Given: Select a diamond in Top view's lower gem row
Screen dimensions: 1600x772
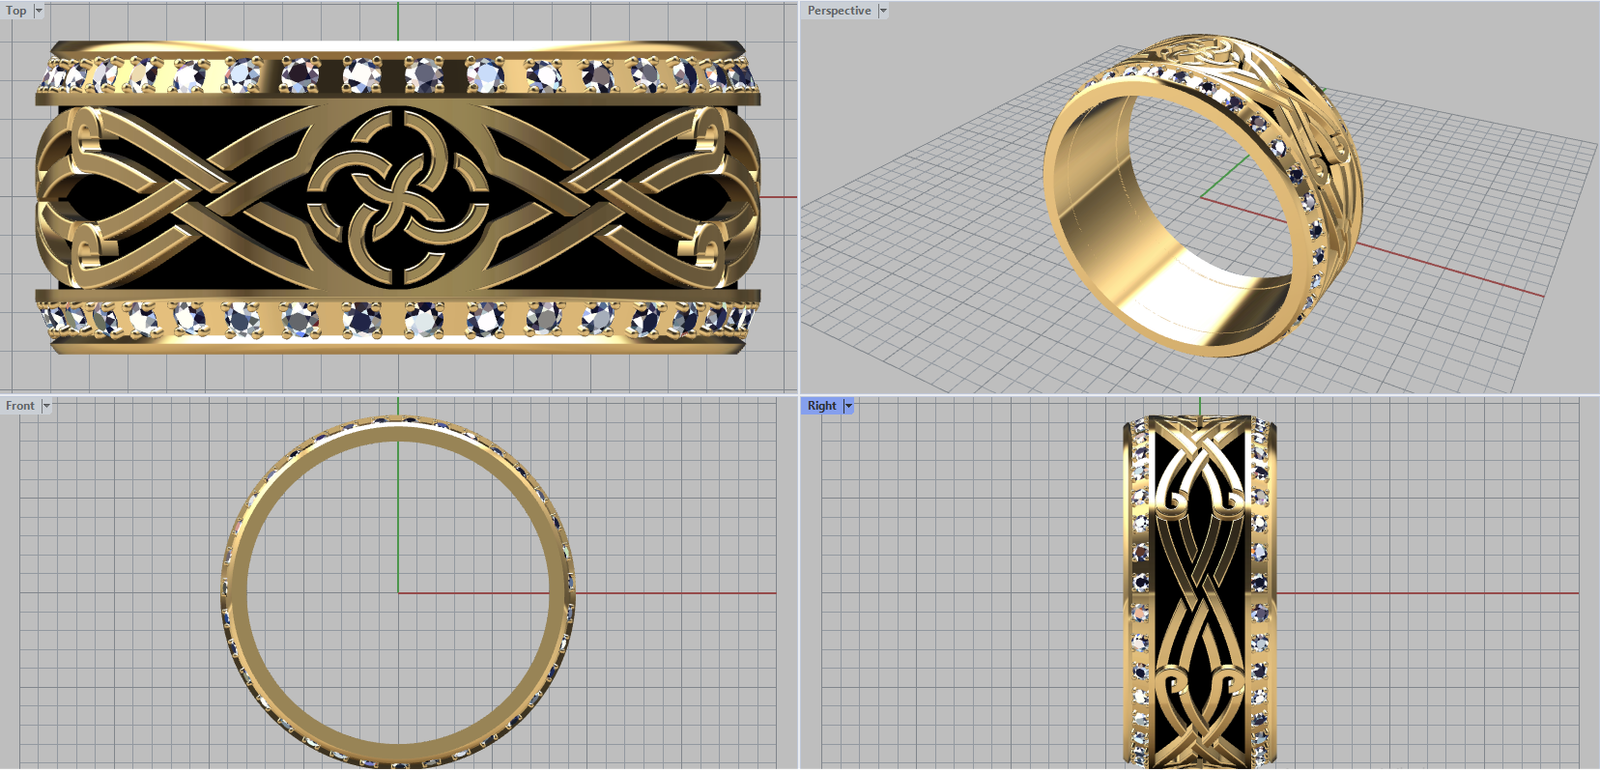Looking at the screenshot, I should tap(361, 319).
